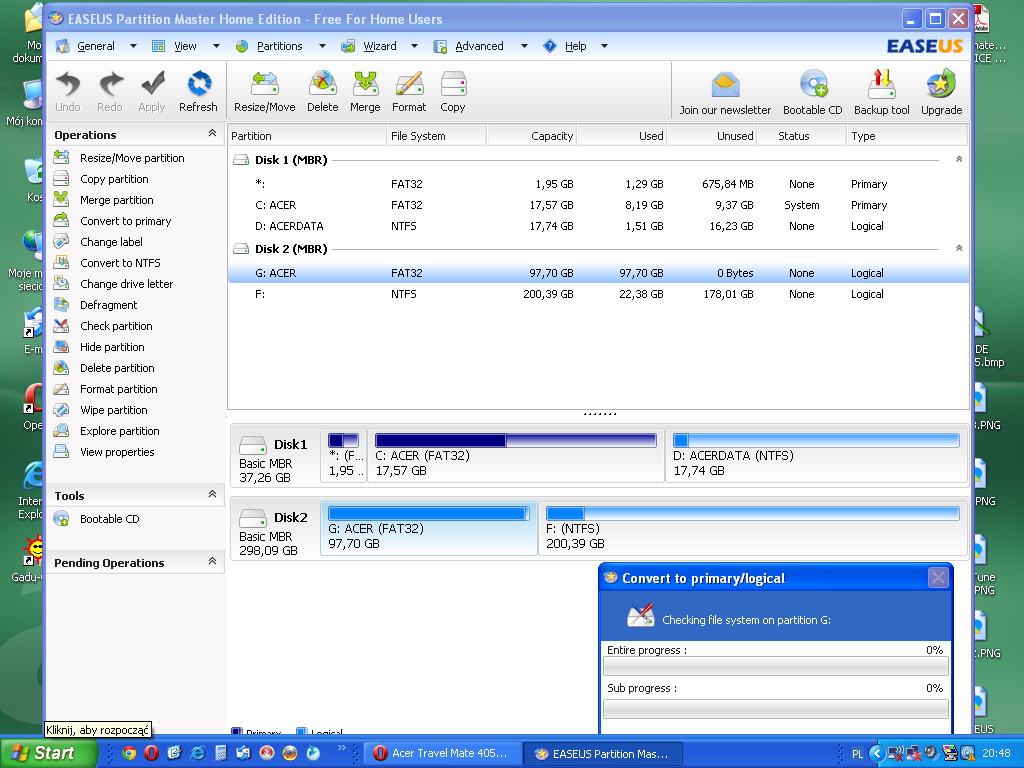Screen dimensions: 1024x768
Task: Click C: ACER block in Disk1 map
Action: coord(516,455)
